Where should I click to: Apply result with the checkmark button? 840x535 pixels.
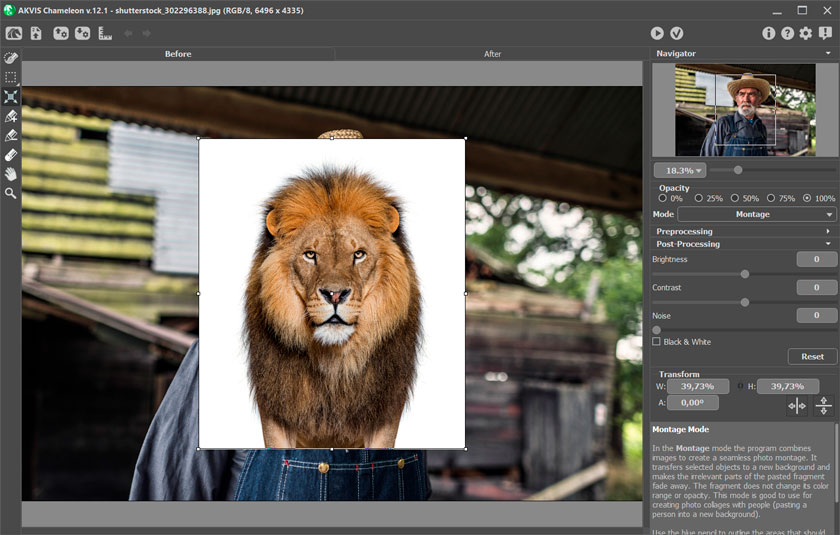click(677, 33)
